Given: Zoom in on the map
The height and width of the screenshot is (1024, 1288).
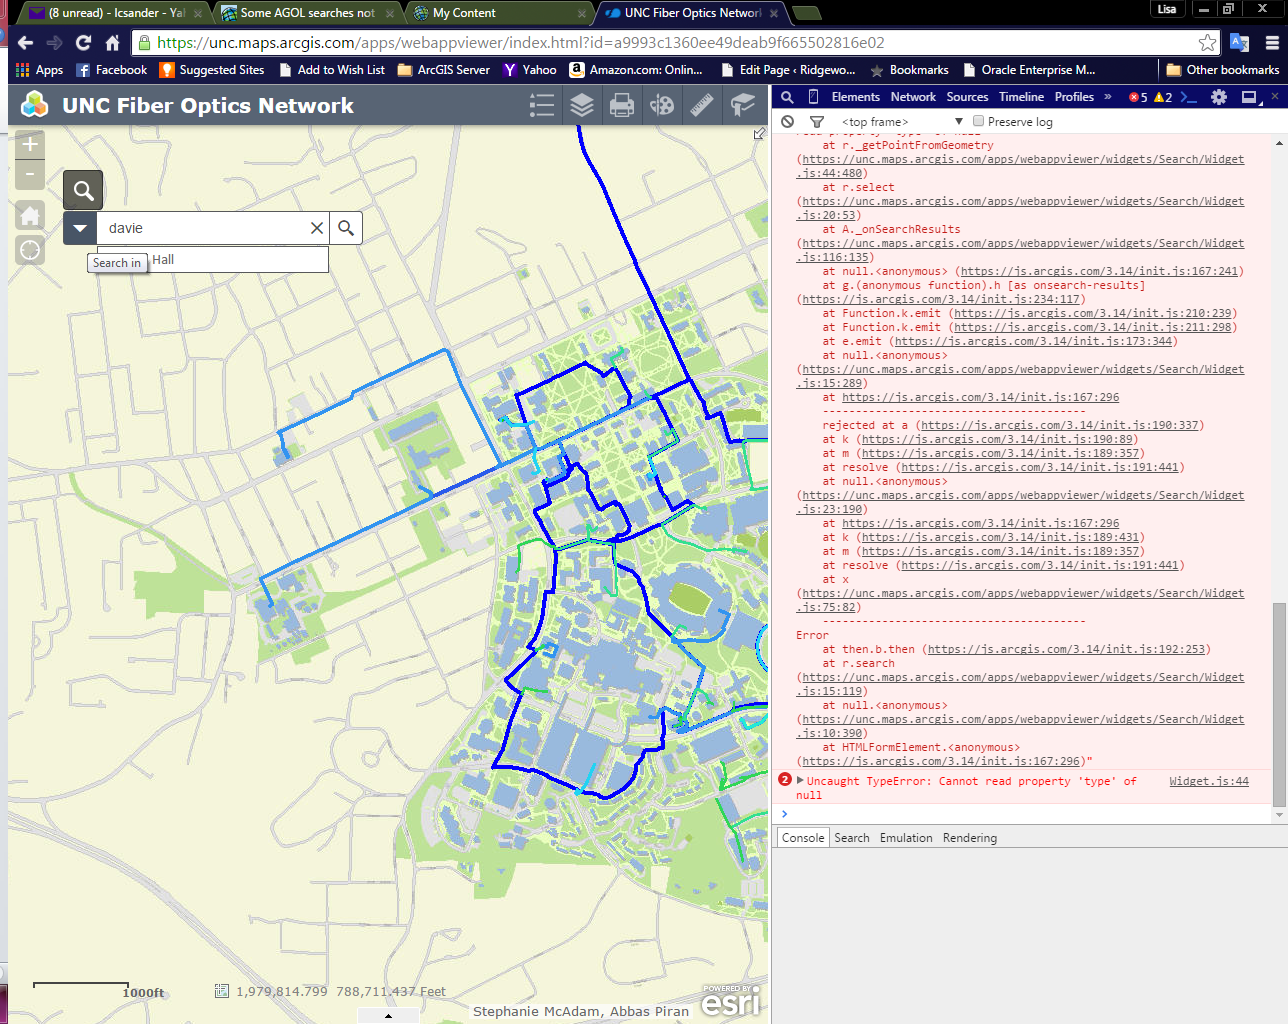Looking at the screenshot, I should (x=30, y=144).
